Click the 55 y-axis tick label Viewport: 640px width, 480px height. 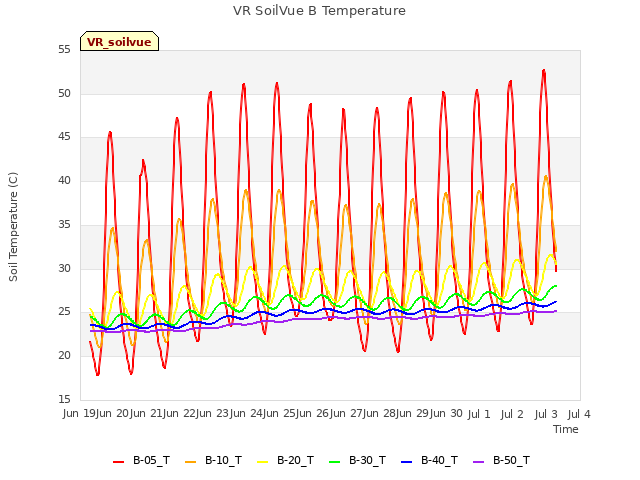(64, 50)
